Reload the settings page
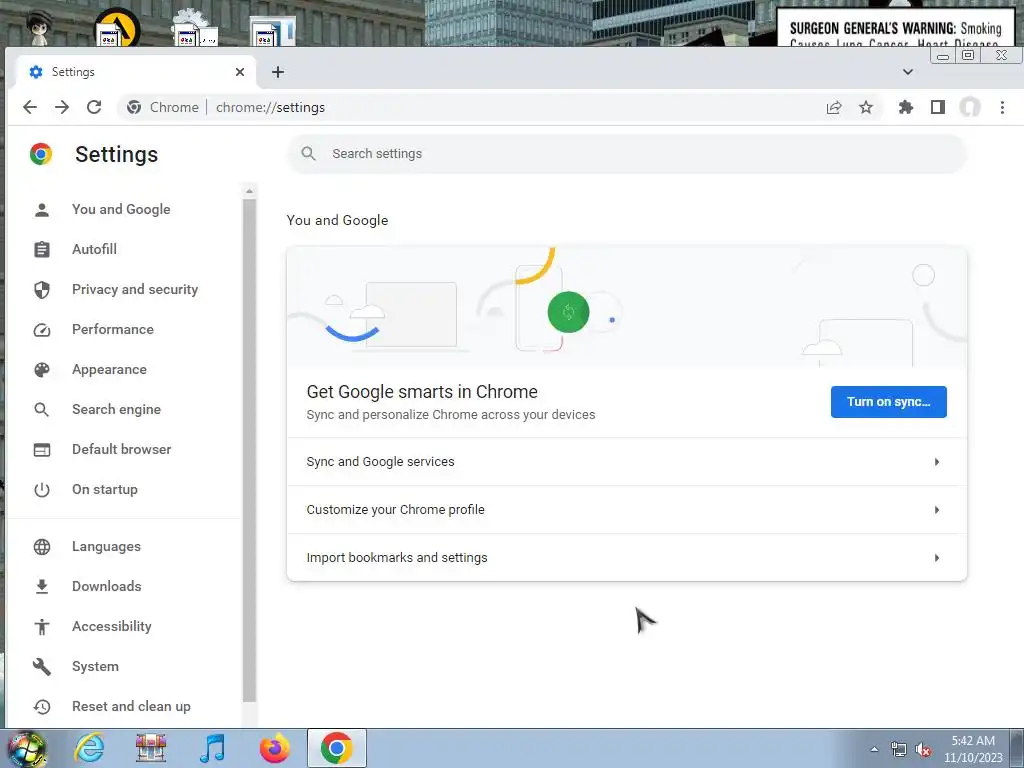The height and width of the screenshot is (768, 1024). point(94,107)
